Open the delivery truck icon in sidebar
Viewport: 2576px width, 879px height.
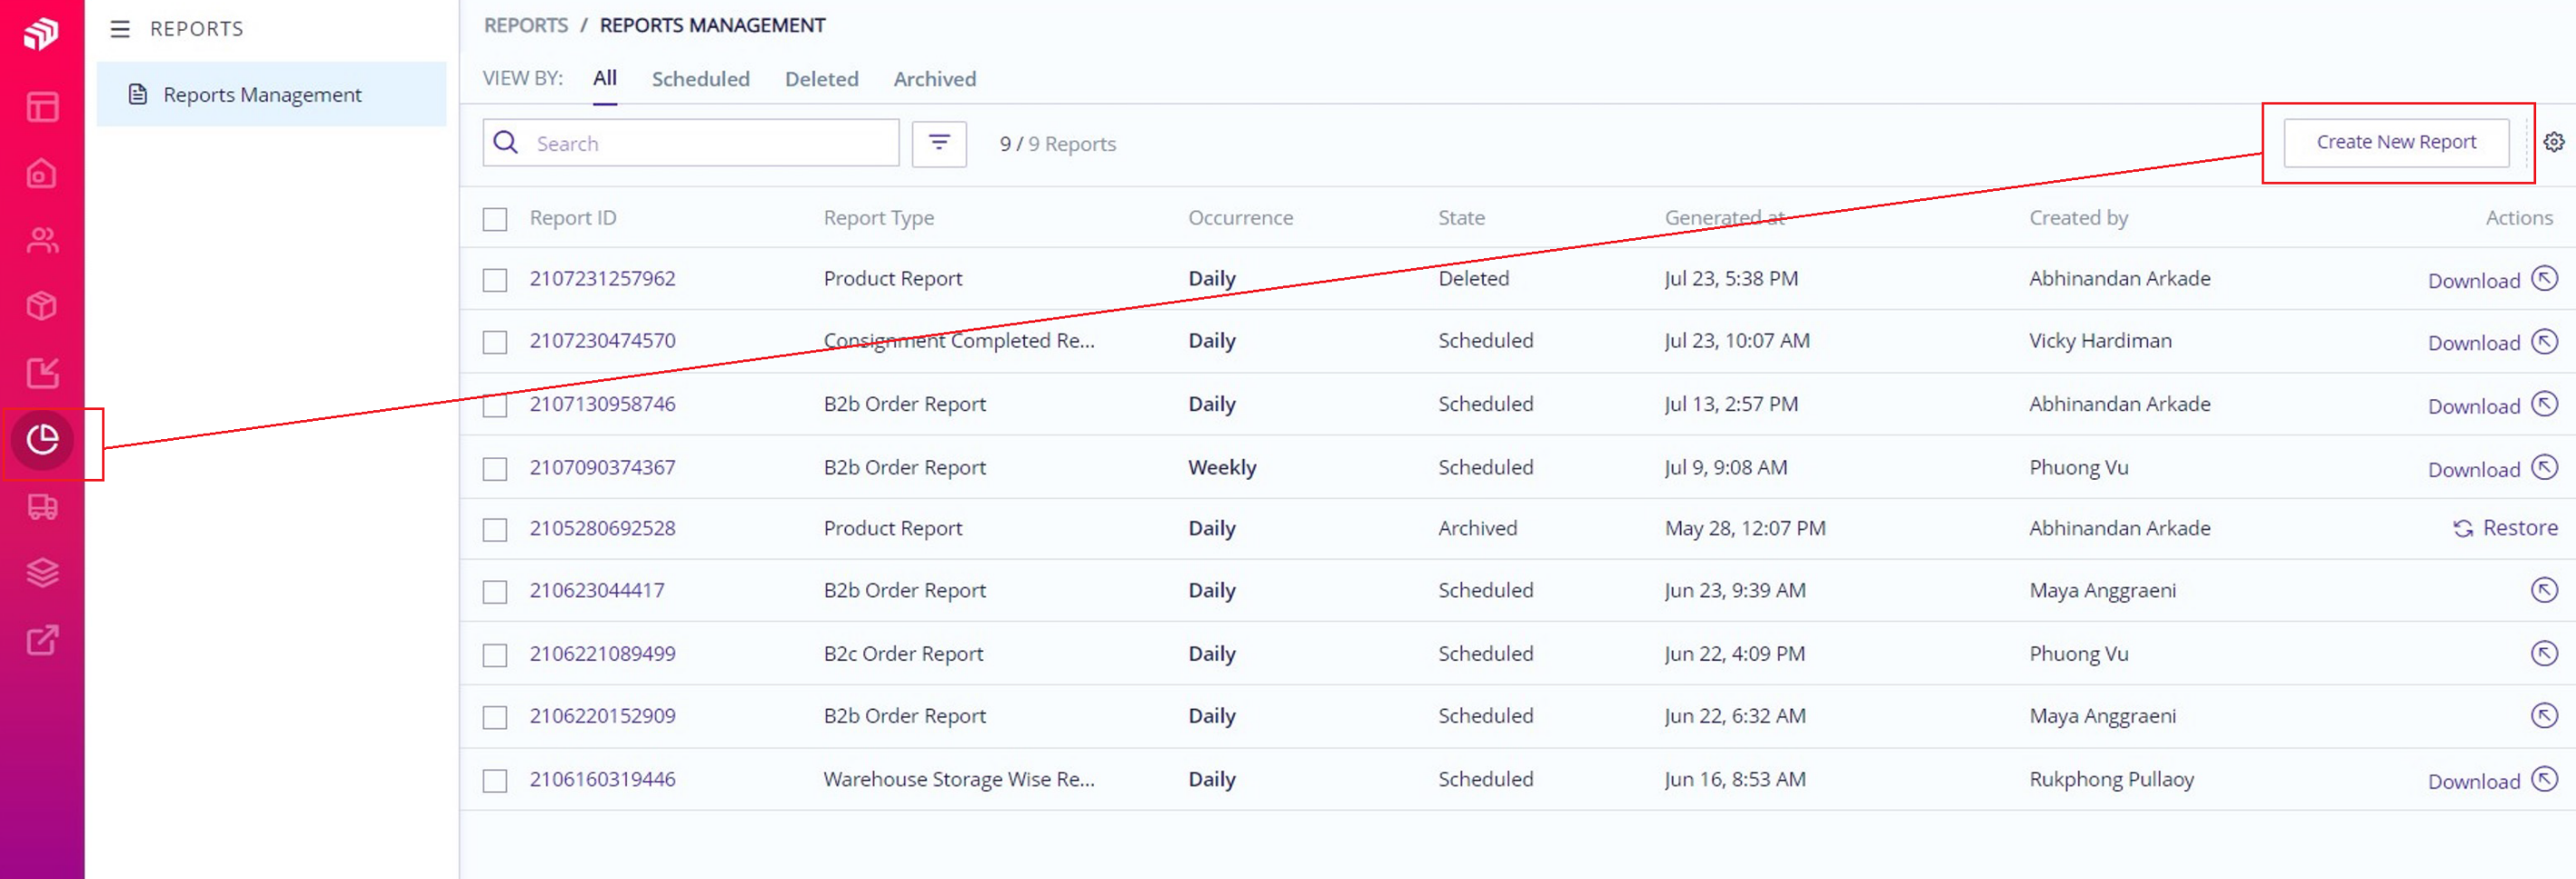point(42,507)
